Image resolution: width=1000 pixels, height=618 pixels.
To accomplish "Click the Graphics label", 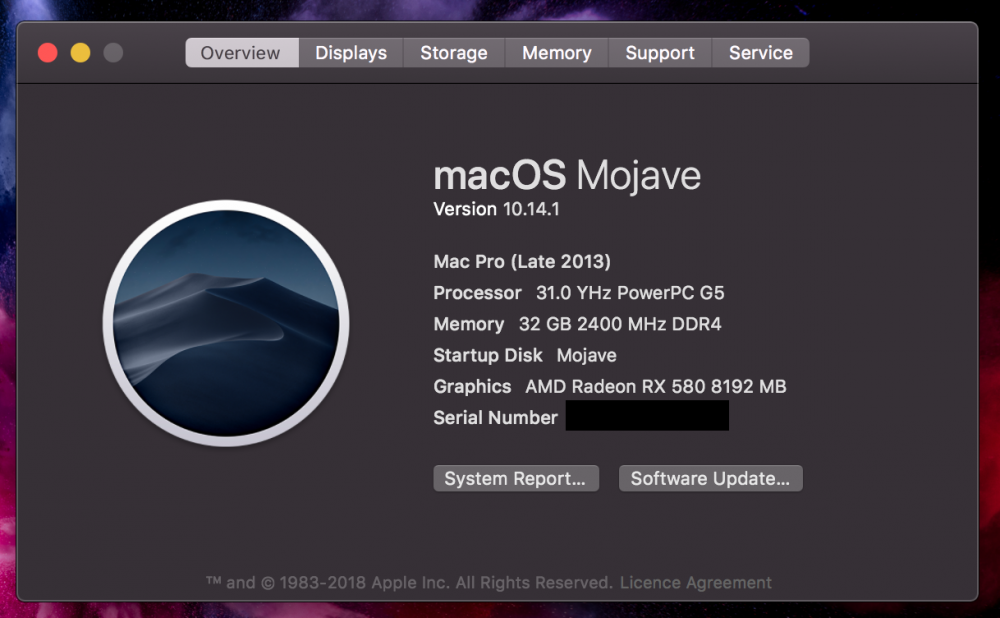I will (x=472, y=386).
